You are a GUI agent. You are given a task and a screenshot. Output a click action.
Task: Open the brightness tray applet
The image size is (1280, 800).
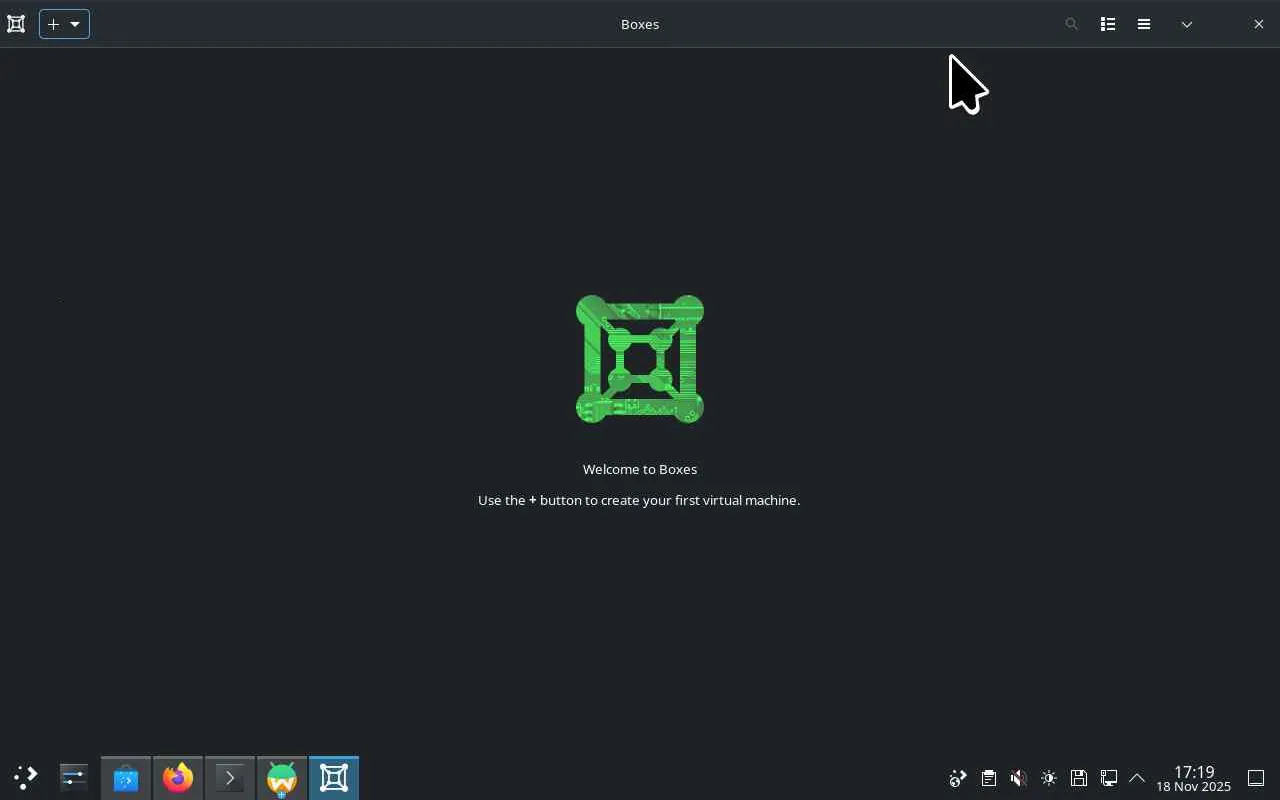[x=1048, y=778]
